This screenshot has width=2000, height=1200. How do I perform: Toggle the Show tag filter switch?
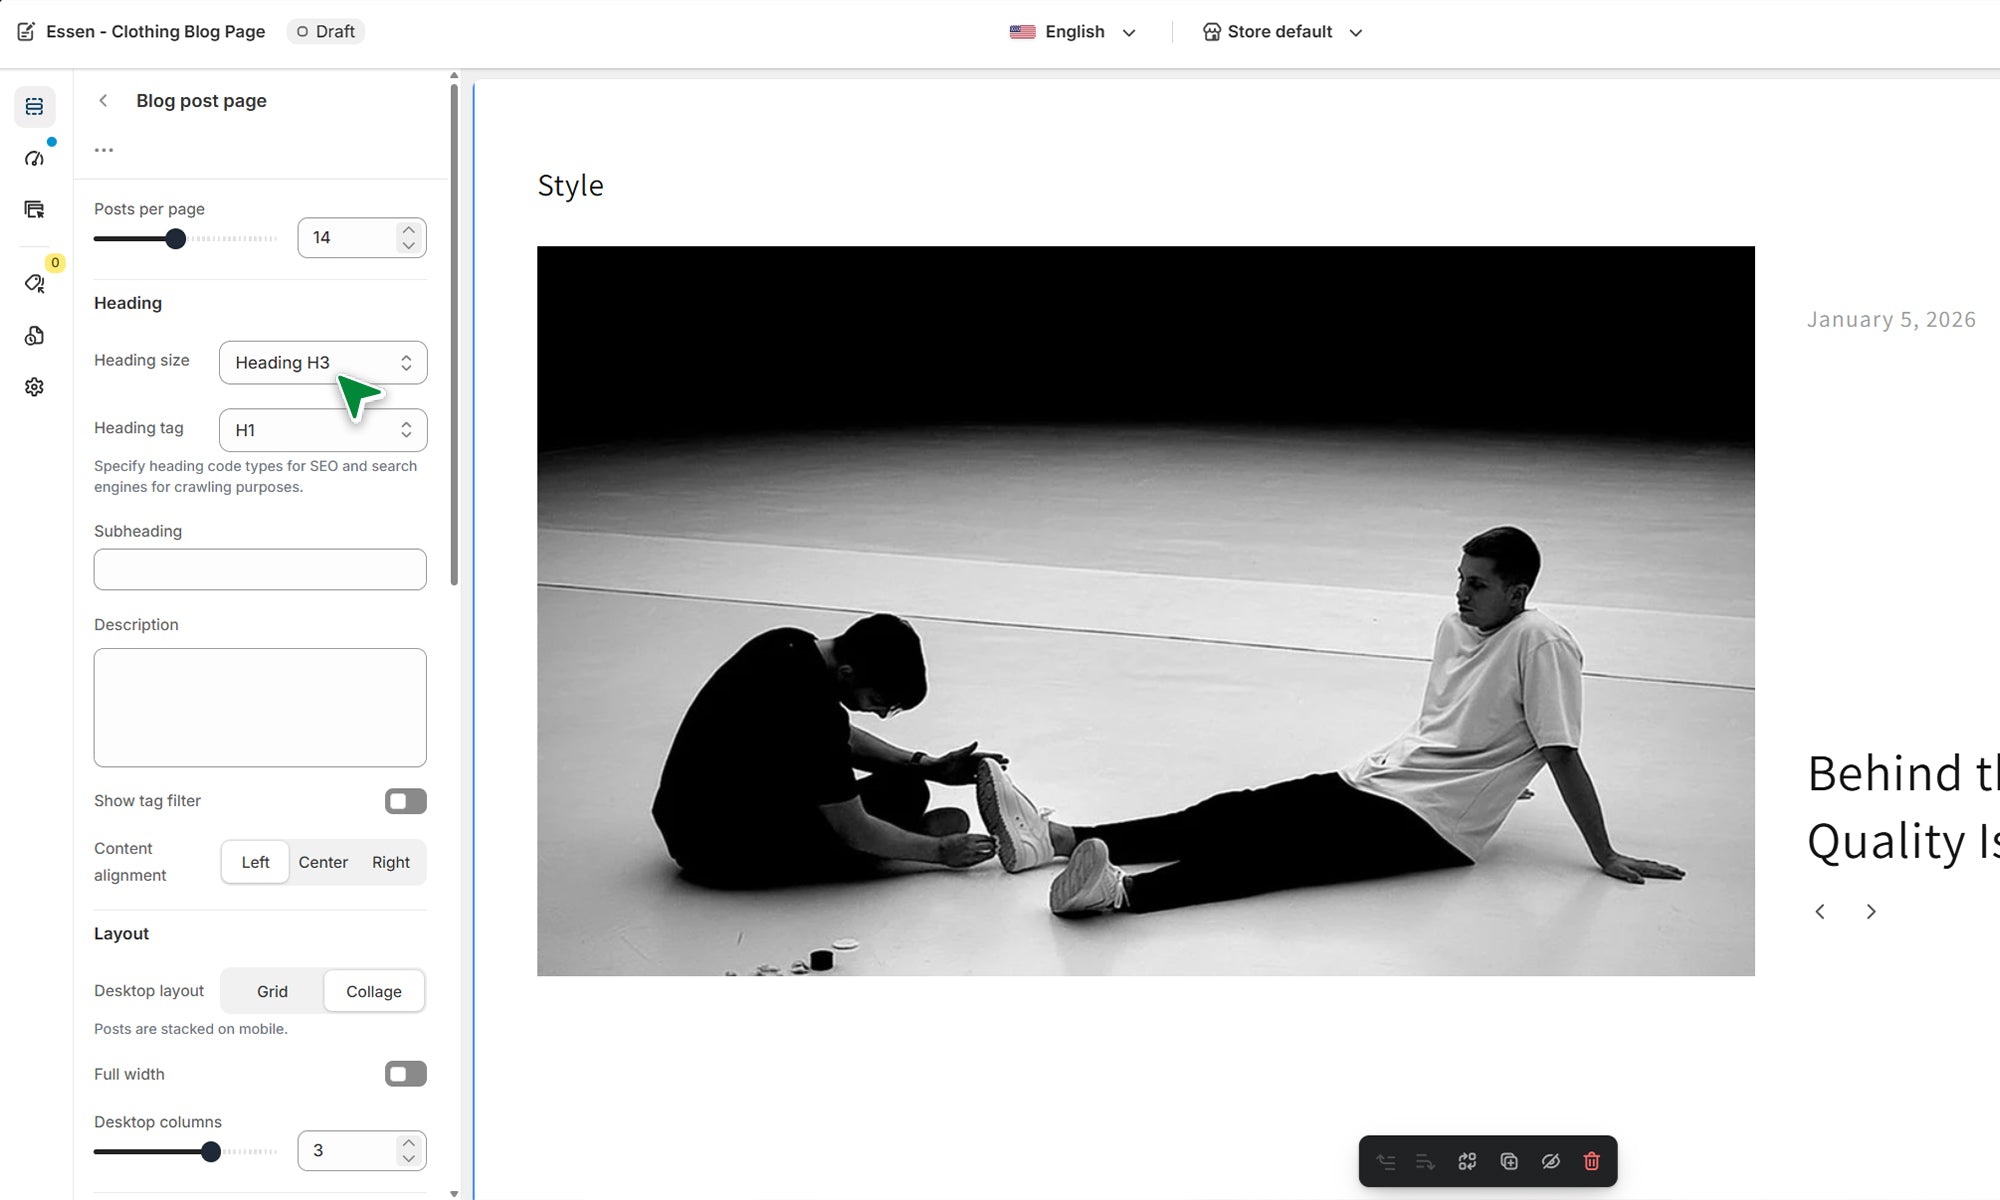tap(405, 801)
